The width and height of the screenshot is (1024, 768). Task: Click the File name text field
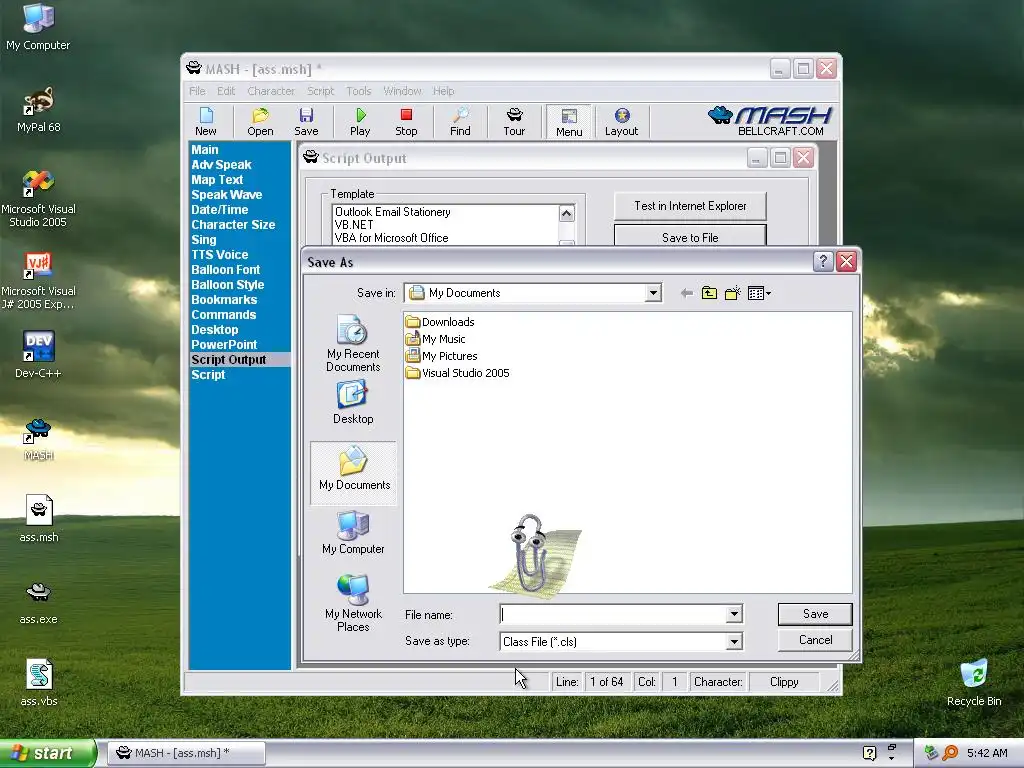coord(613,614)
